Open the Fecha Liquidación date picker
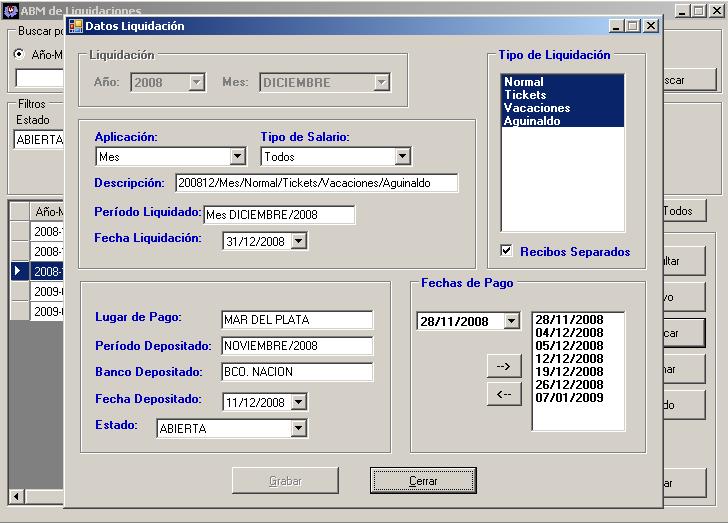This screenshot has height=523, width=728. (298, 241)
